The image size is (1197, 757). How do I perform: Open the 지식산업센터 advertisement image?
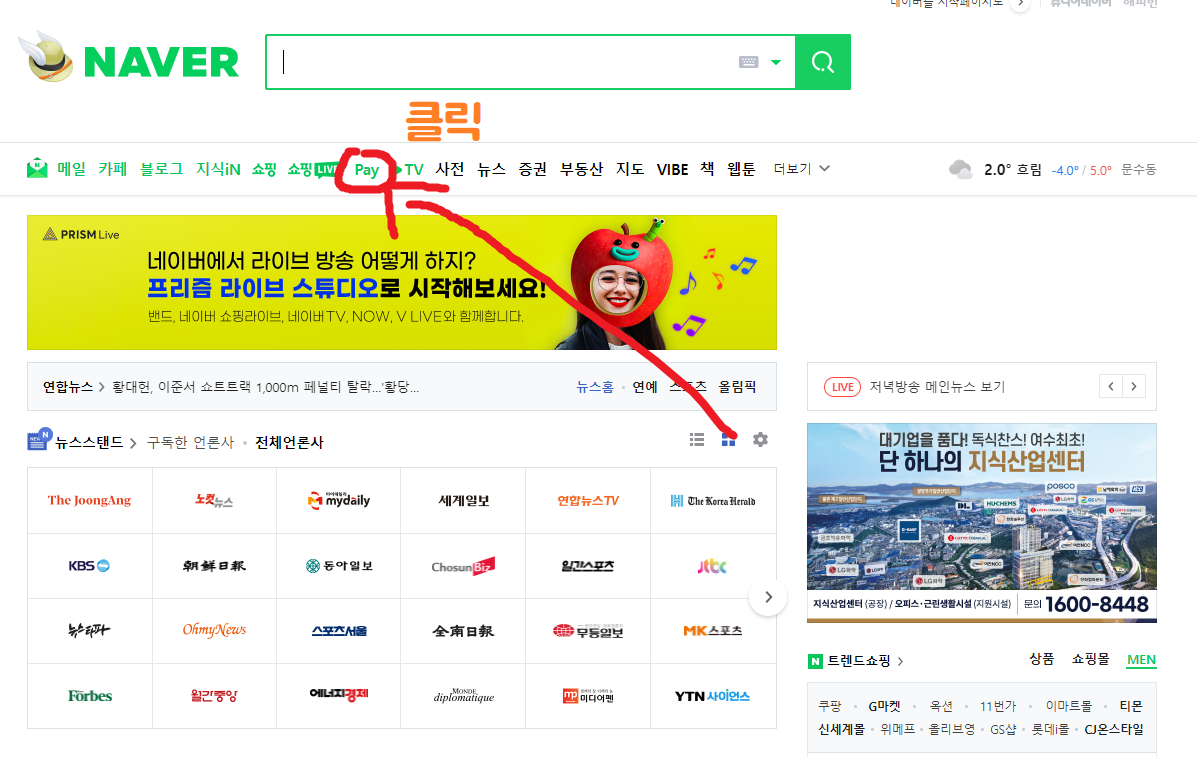(982, 523)
